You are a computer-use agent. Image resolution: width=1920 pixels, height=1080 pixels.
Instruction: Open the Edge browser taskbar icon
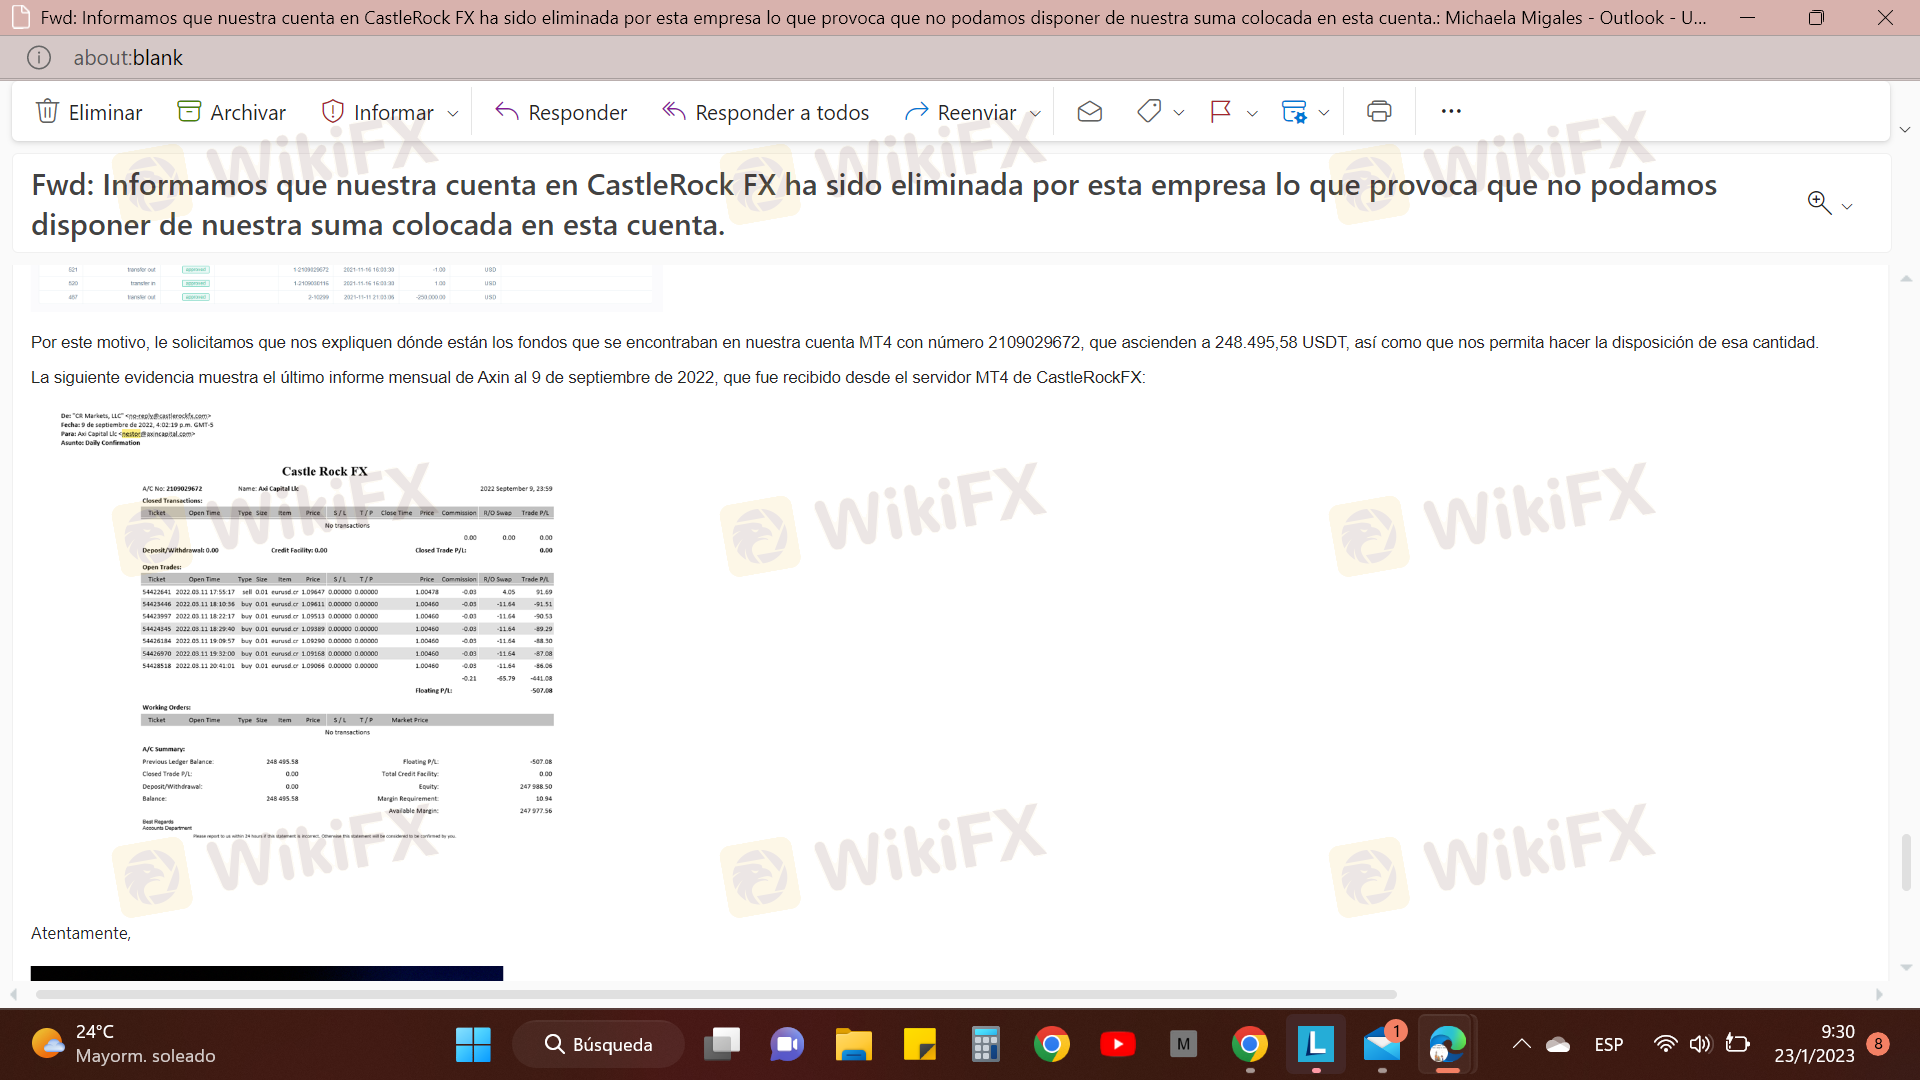pos(1448,1045)
